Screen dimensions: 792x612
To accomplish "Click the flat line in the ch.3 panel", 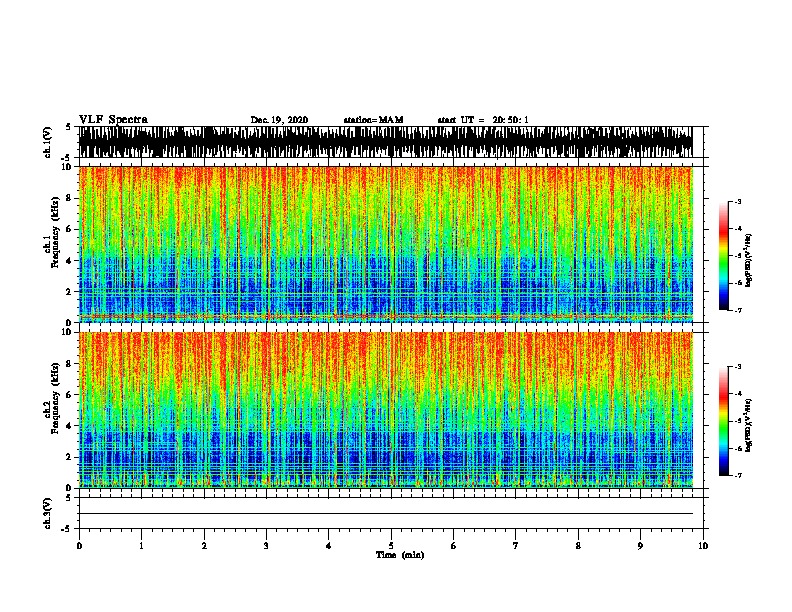I will (x=385, y=514).
